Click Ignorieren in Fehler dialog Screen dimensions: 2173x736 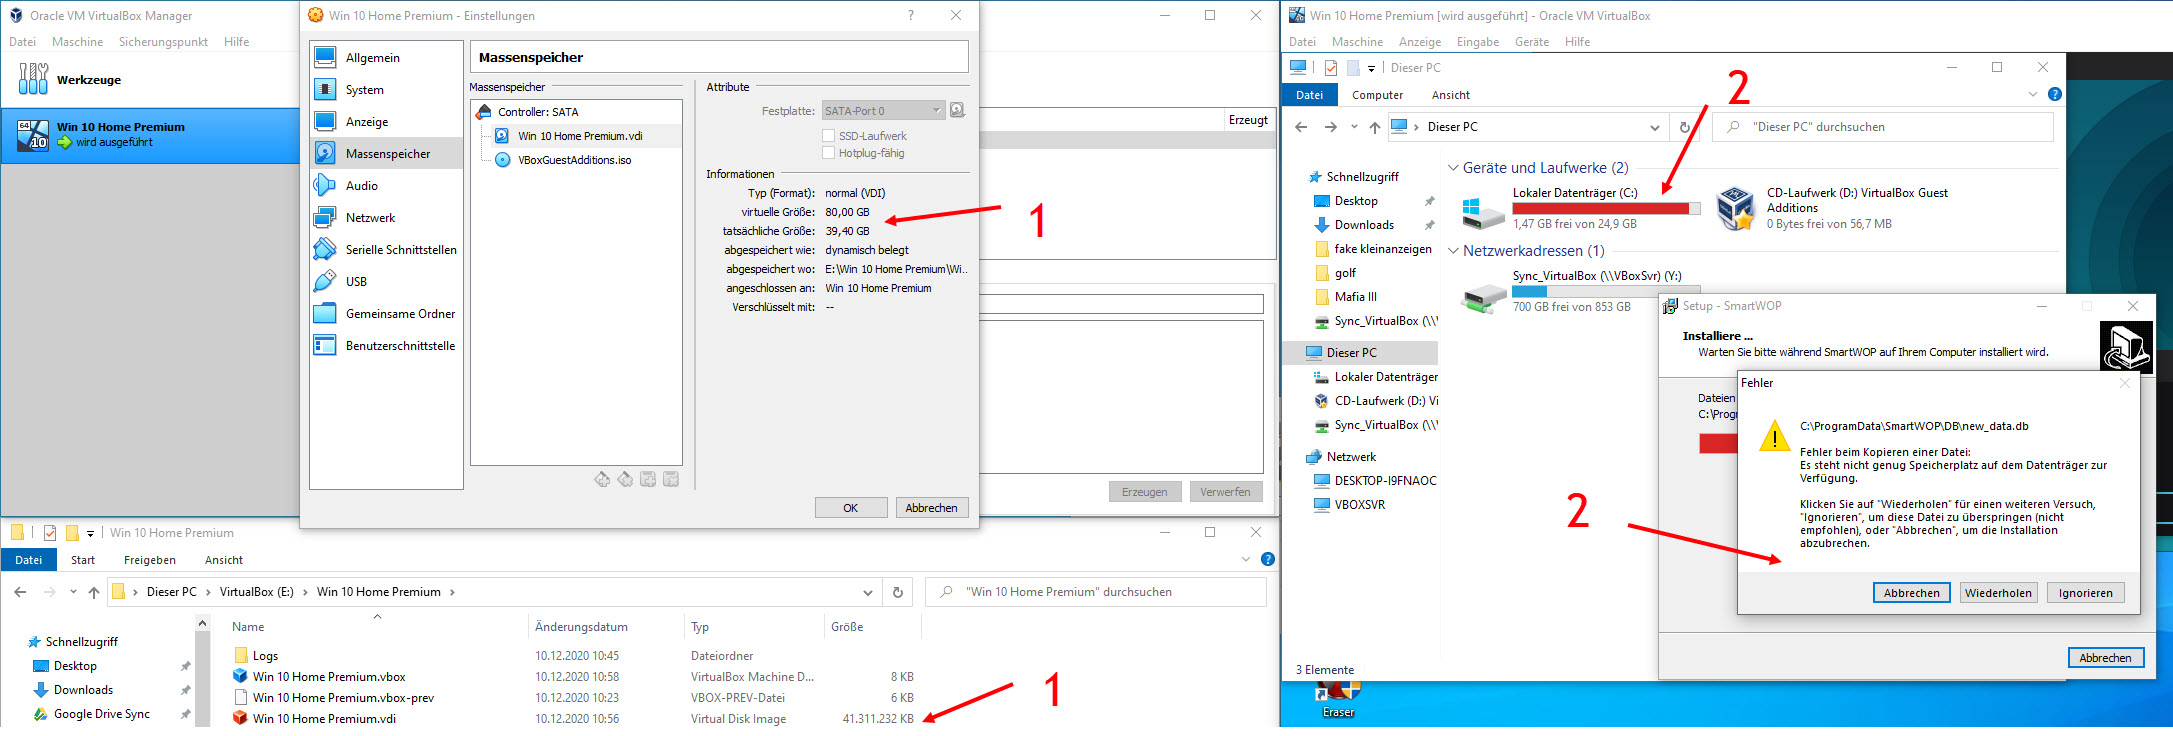[x=2085, y=593]
